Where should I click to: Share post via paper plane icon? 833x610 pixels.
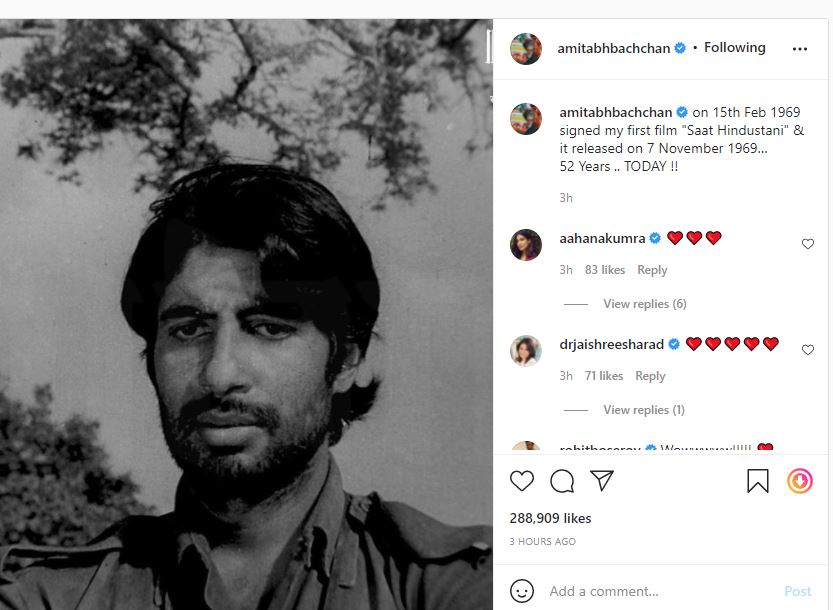coord(601,481)
